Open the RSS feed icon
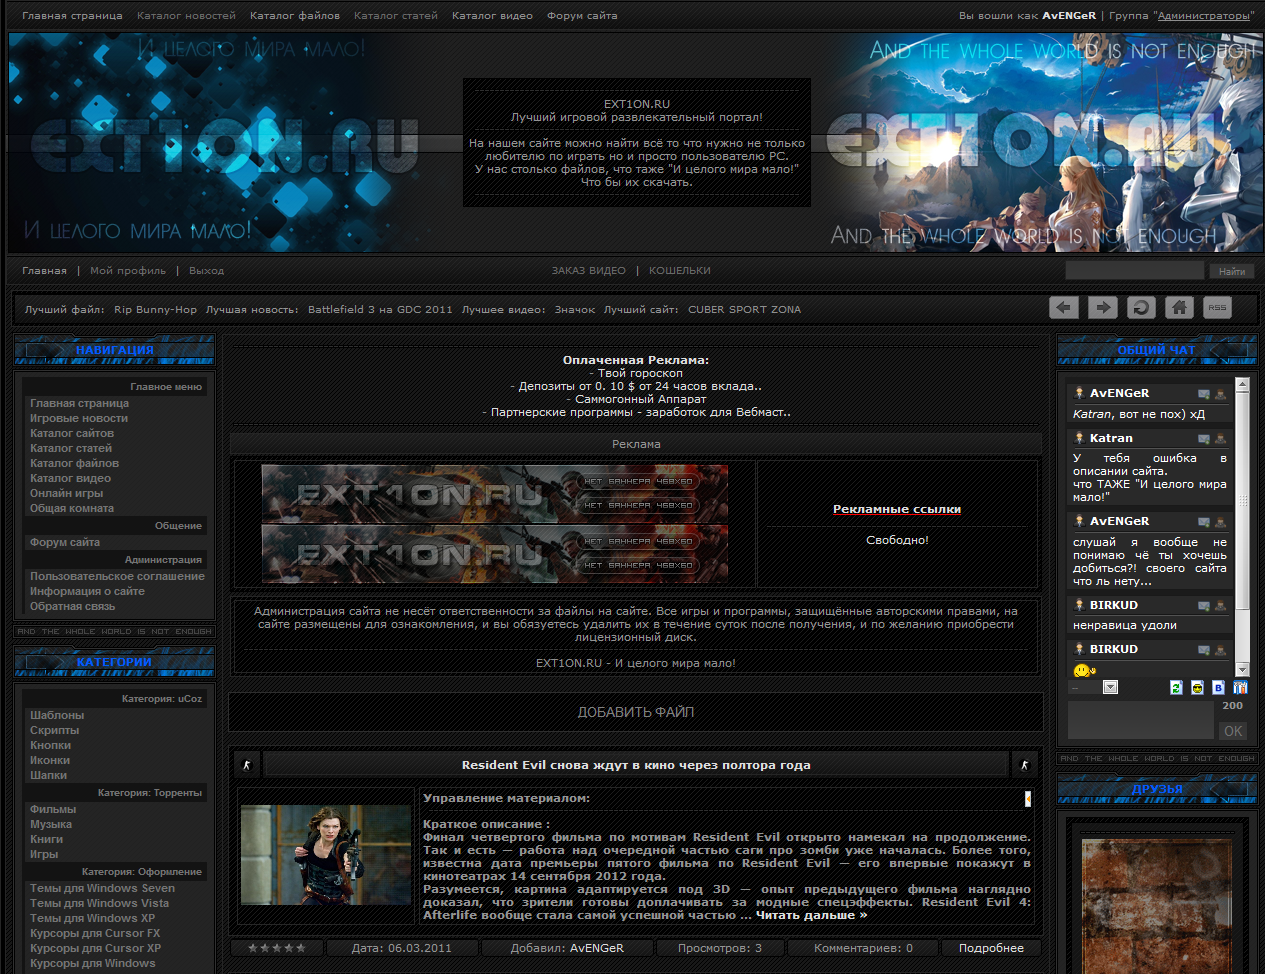The width and height of the screenshot is (1265, 974). (1217, 308)
